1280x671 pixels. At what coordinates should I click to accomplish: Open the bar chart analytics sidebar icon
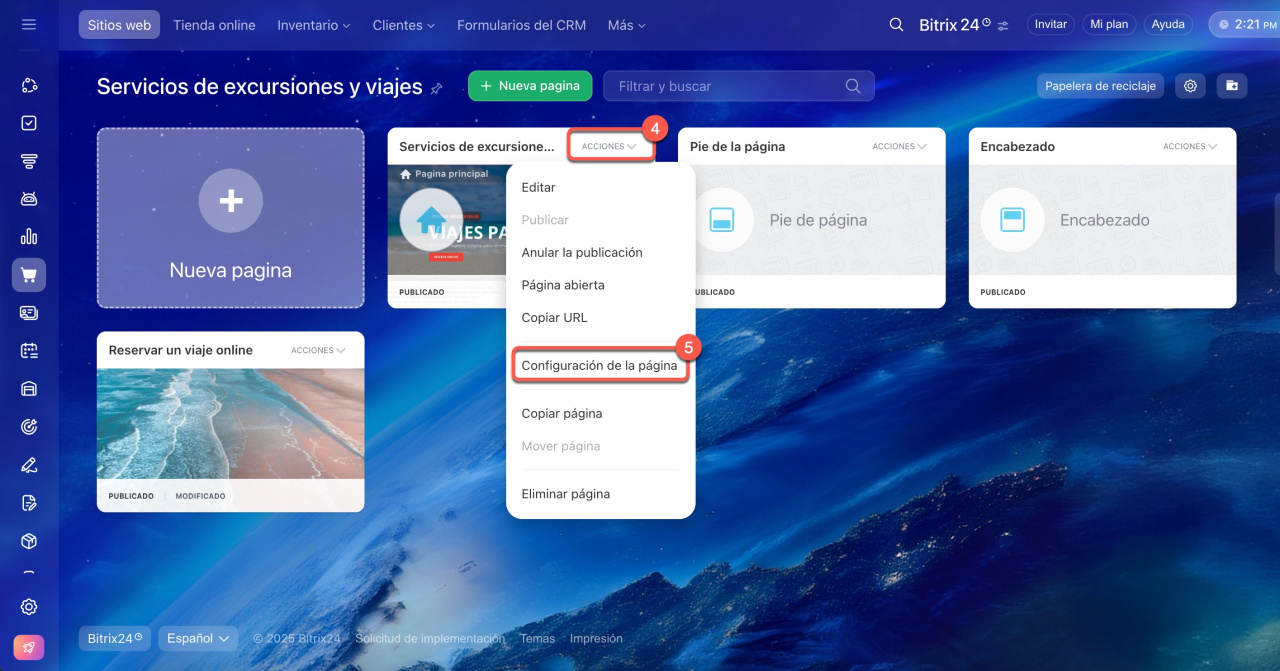coord(29,237)
